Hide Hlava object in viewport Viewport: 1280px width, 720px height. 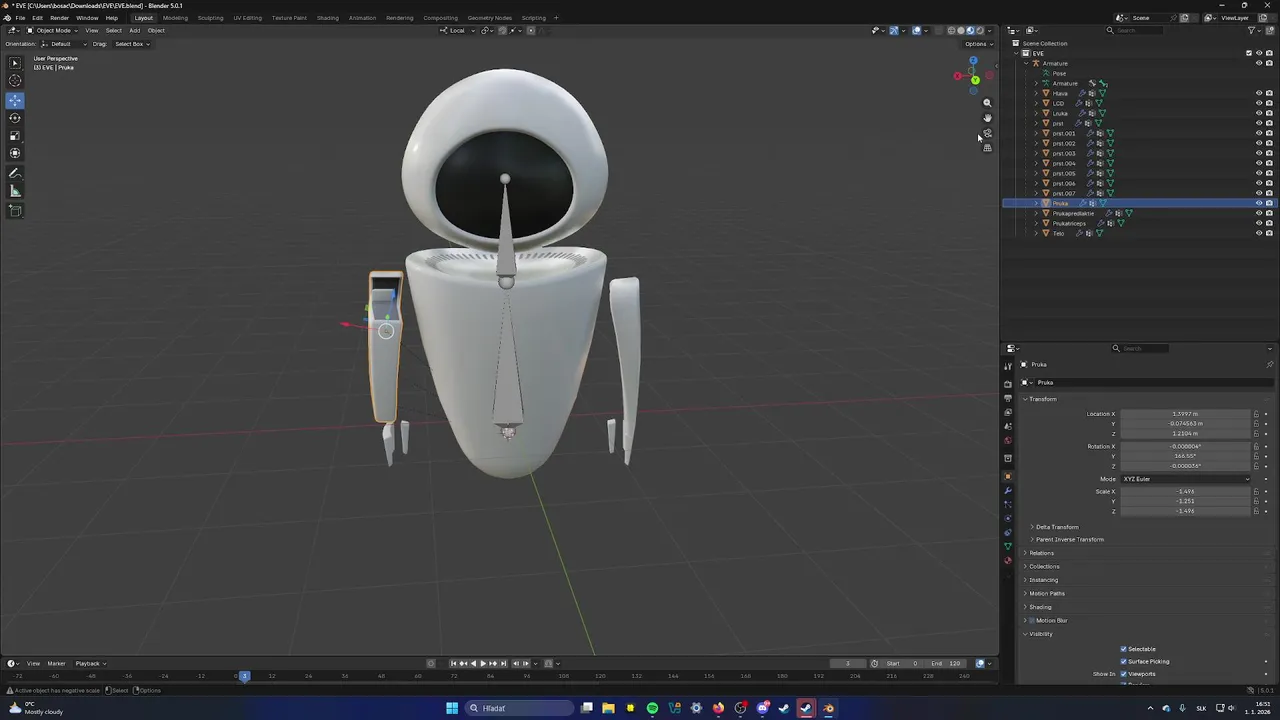click(1259, 93)
